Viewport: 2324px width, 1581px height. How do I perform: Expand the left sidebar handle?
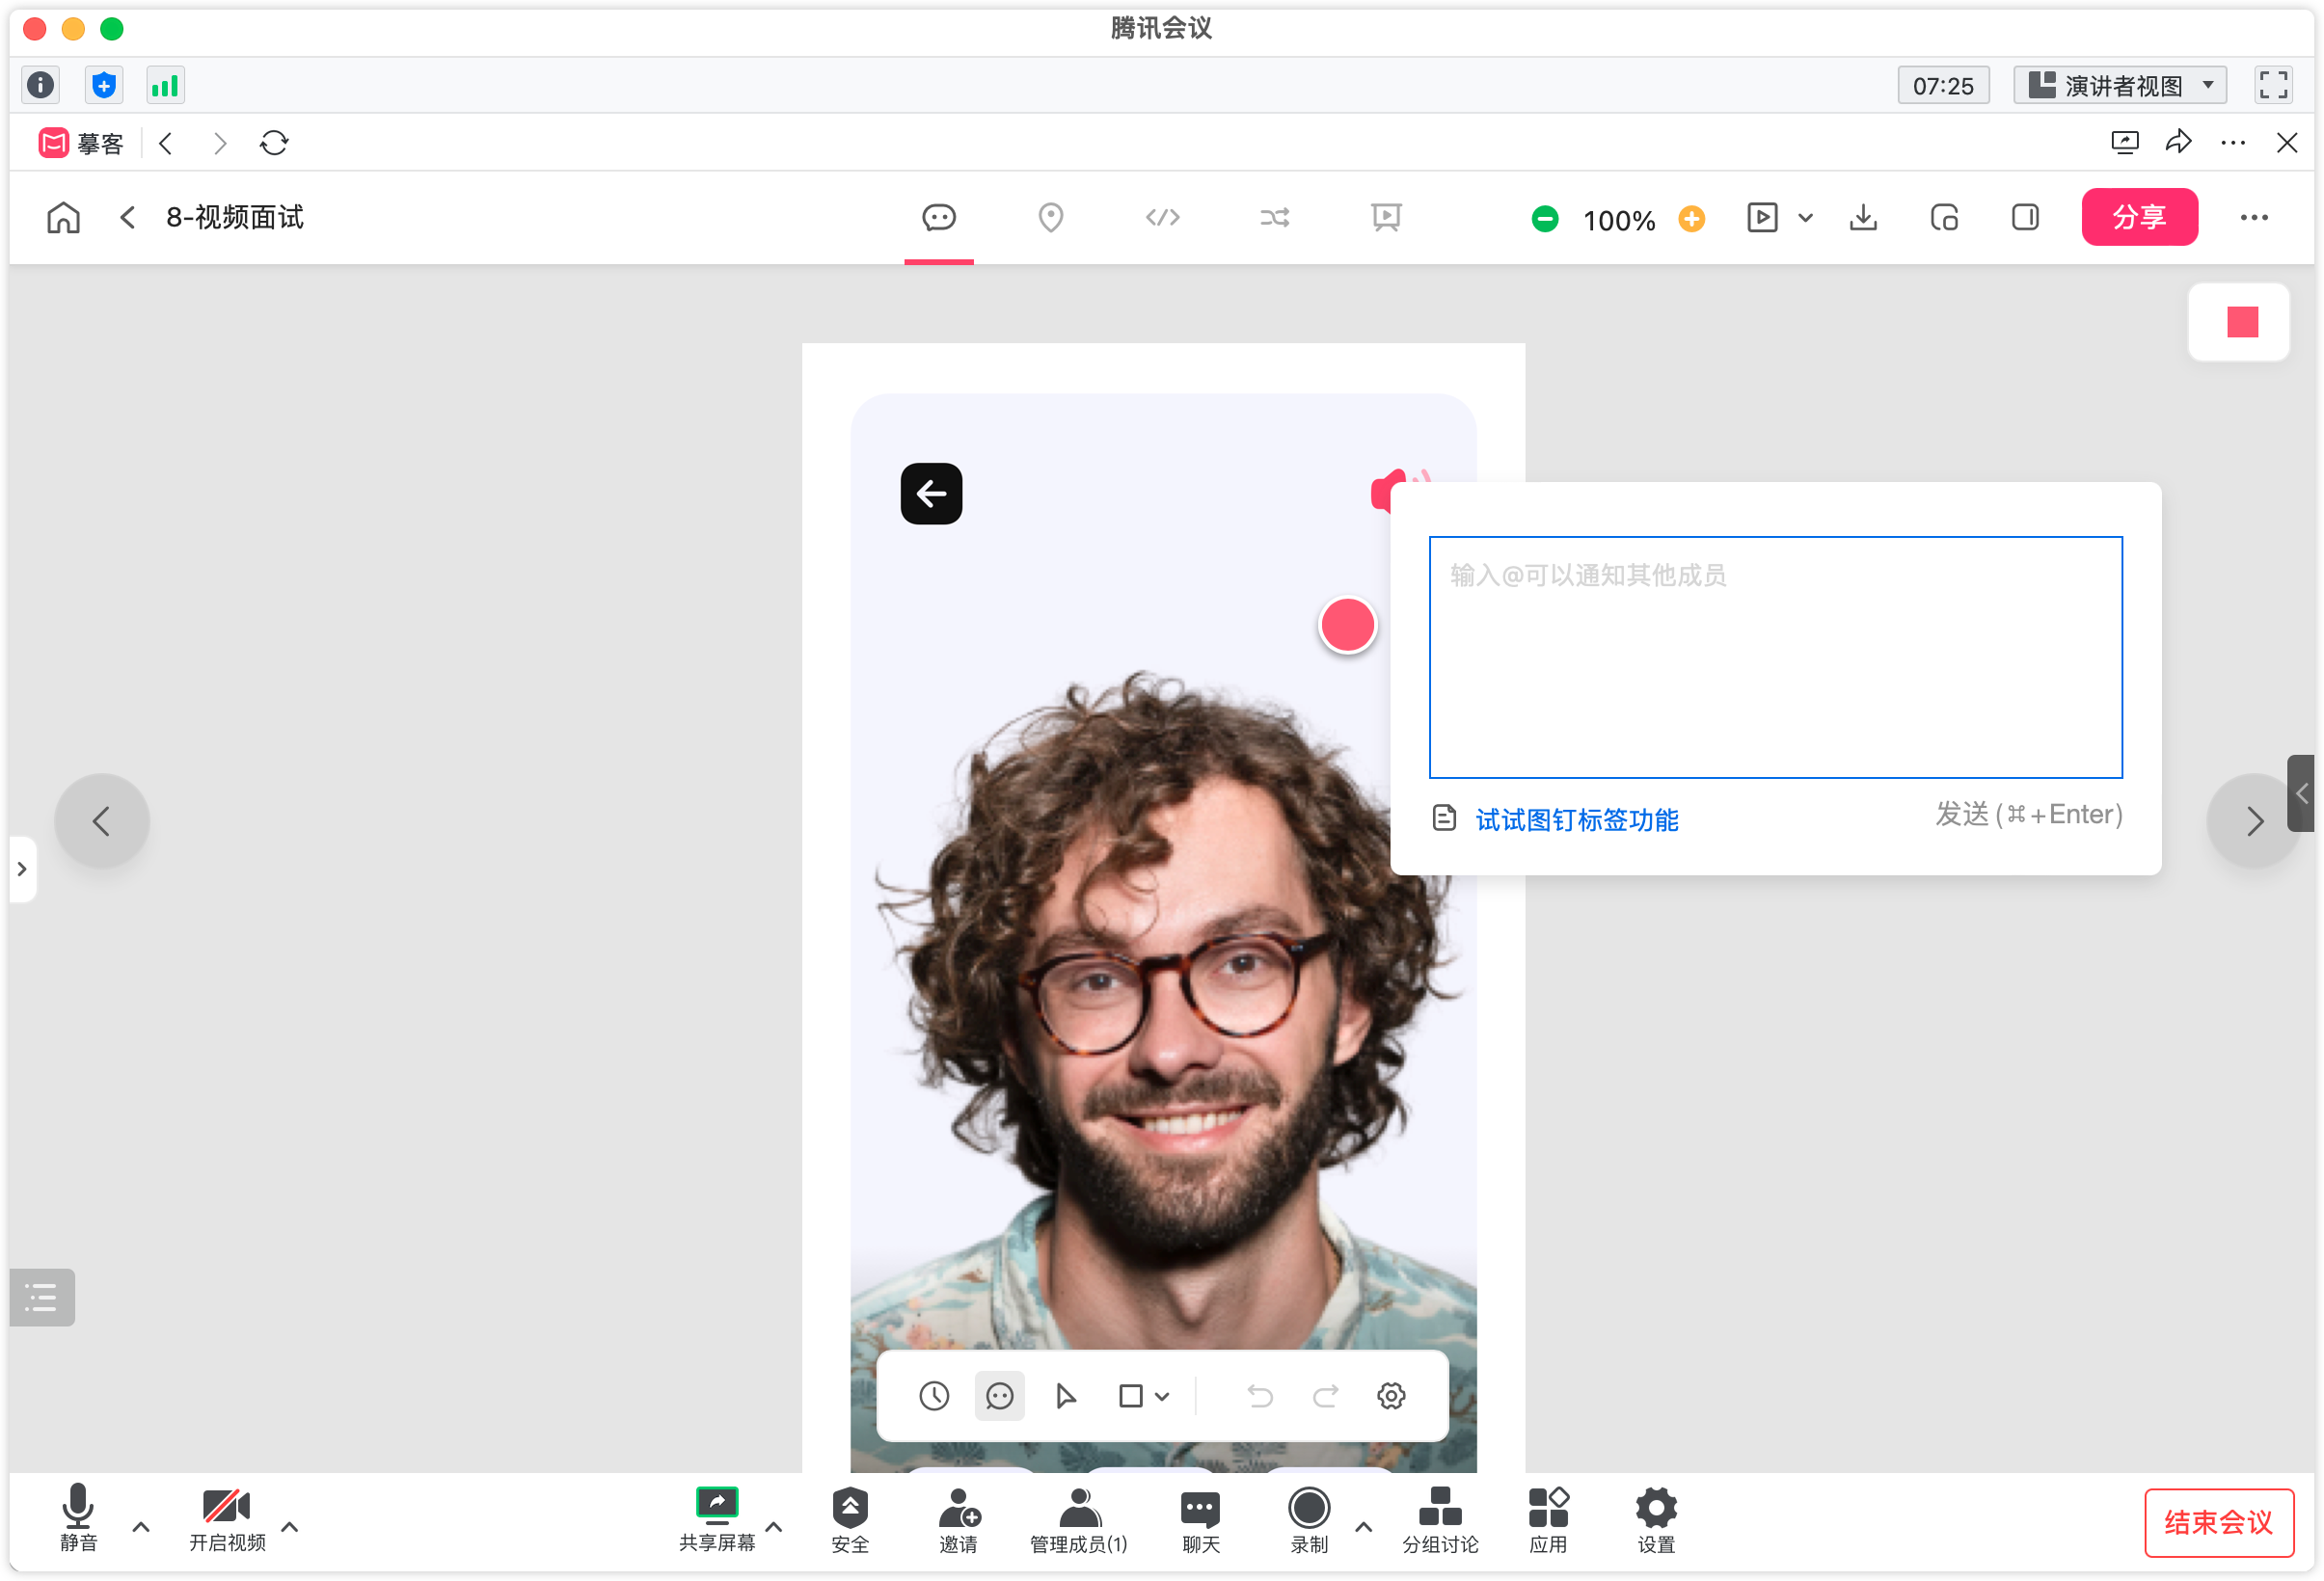[22, 869]
